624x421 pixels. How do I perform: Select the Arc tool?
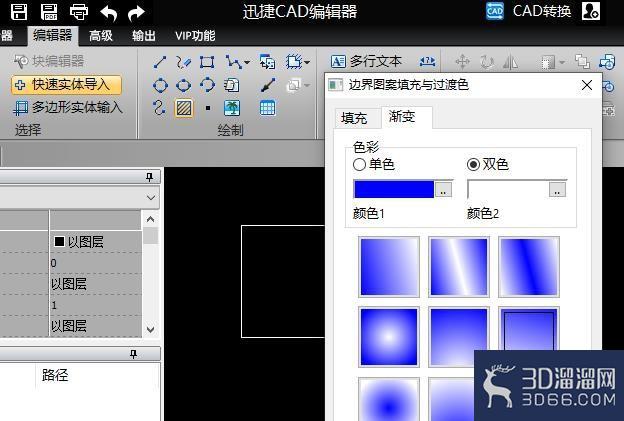[x=207, y=85]
